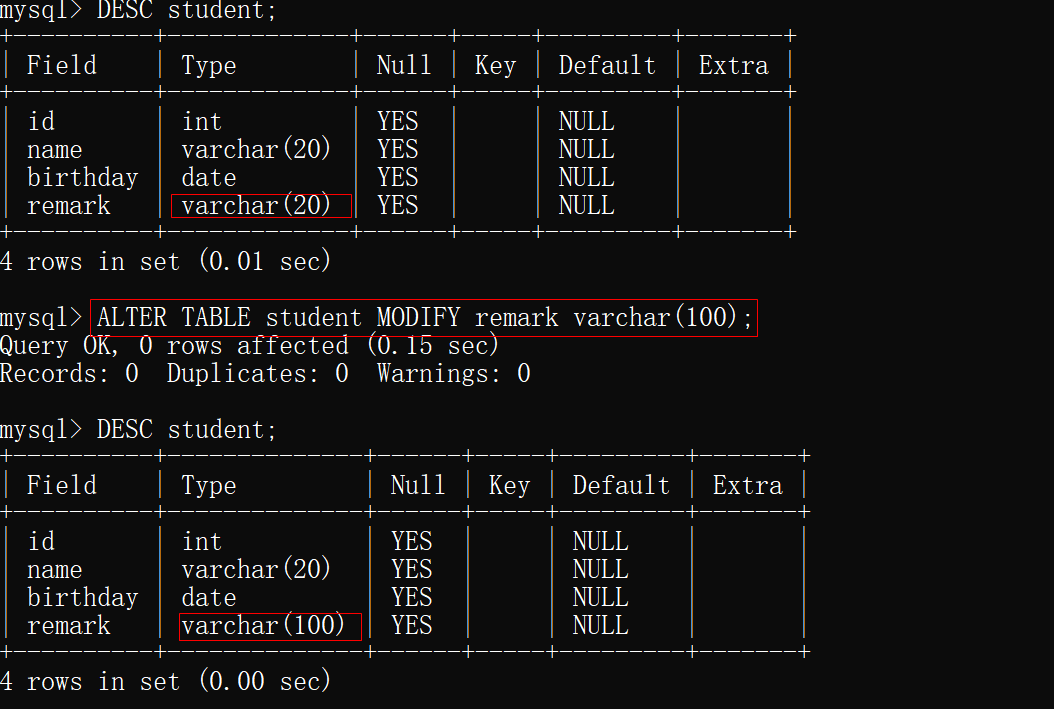Select the "Records: 0 Duplicates: 0" output line
The image size is (1054, 709).
pos(265,374)
